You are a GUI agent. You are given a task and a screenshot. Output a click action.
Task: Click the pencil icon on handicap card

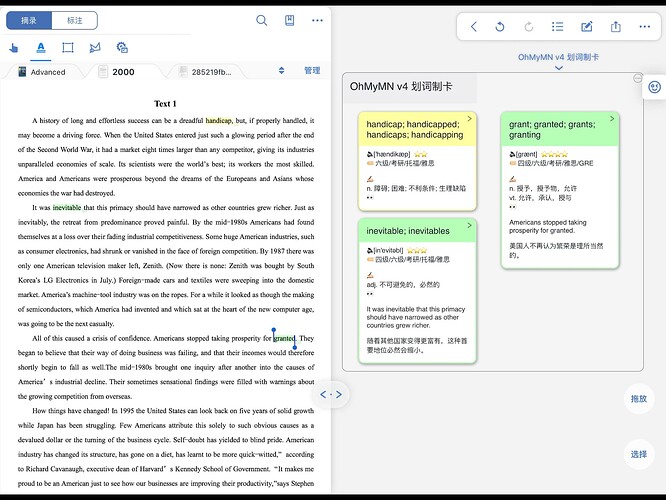370,179
